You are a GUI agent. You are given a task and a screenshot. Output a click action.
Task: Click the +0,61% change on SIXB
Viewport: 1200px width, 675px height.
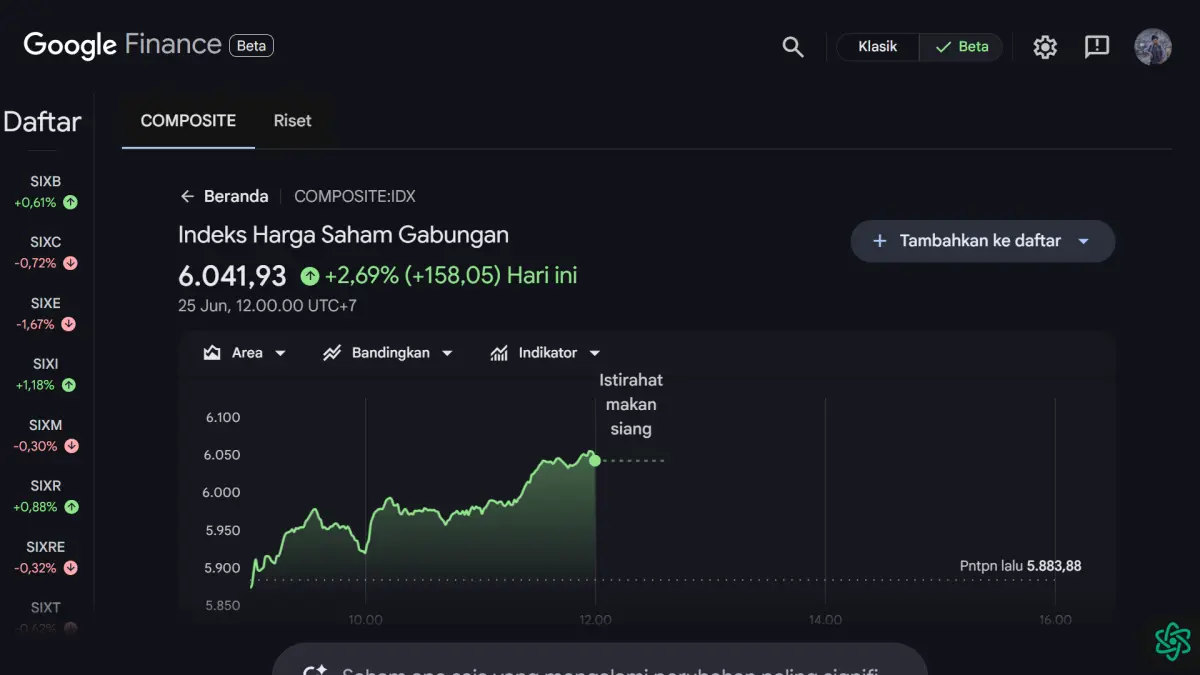click(x=35, y=202)
